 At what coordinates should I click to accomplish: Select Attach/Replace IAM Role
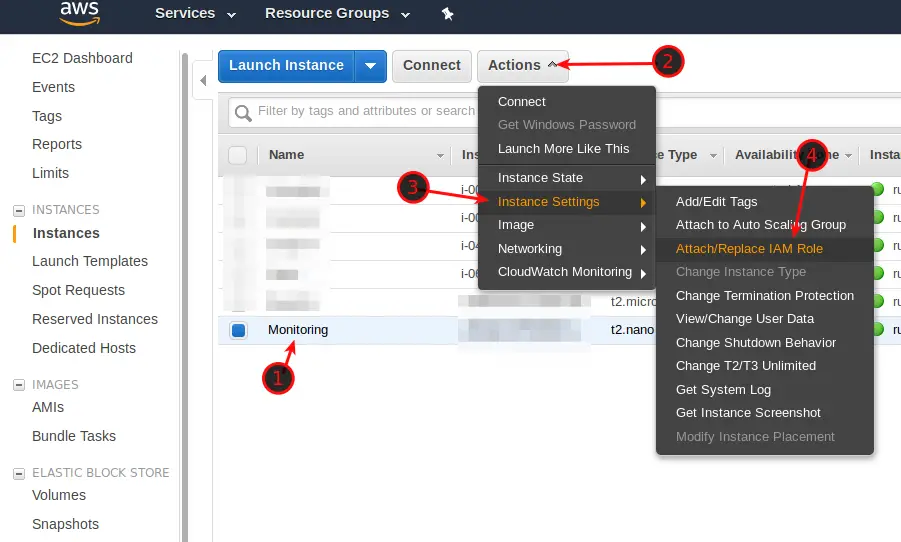pos(764,249)
